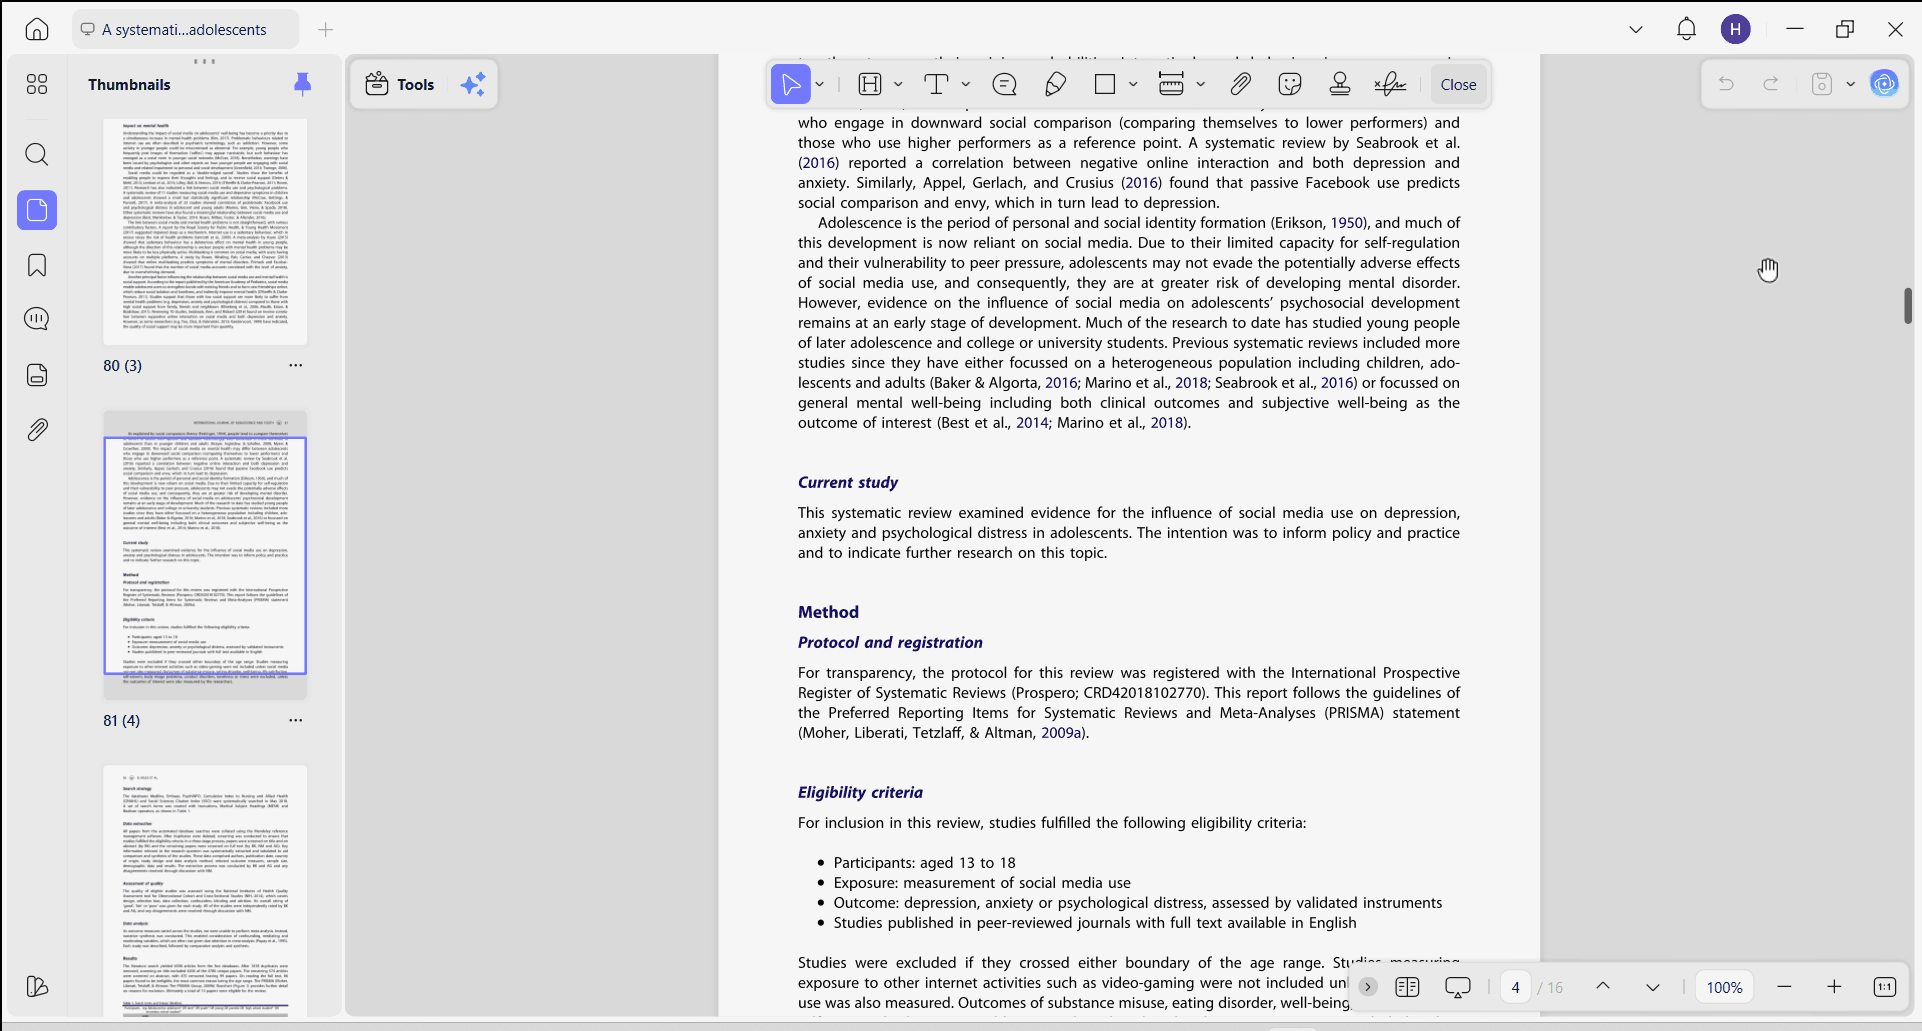
Task: Expand the shape tool dropdown arrow
Action: (1133, 84)
